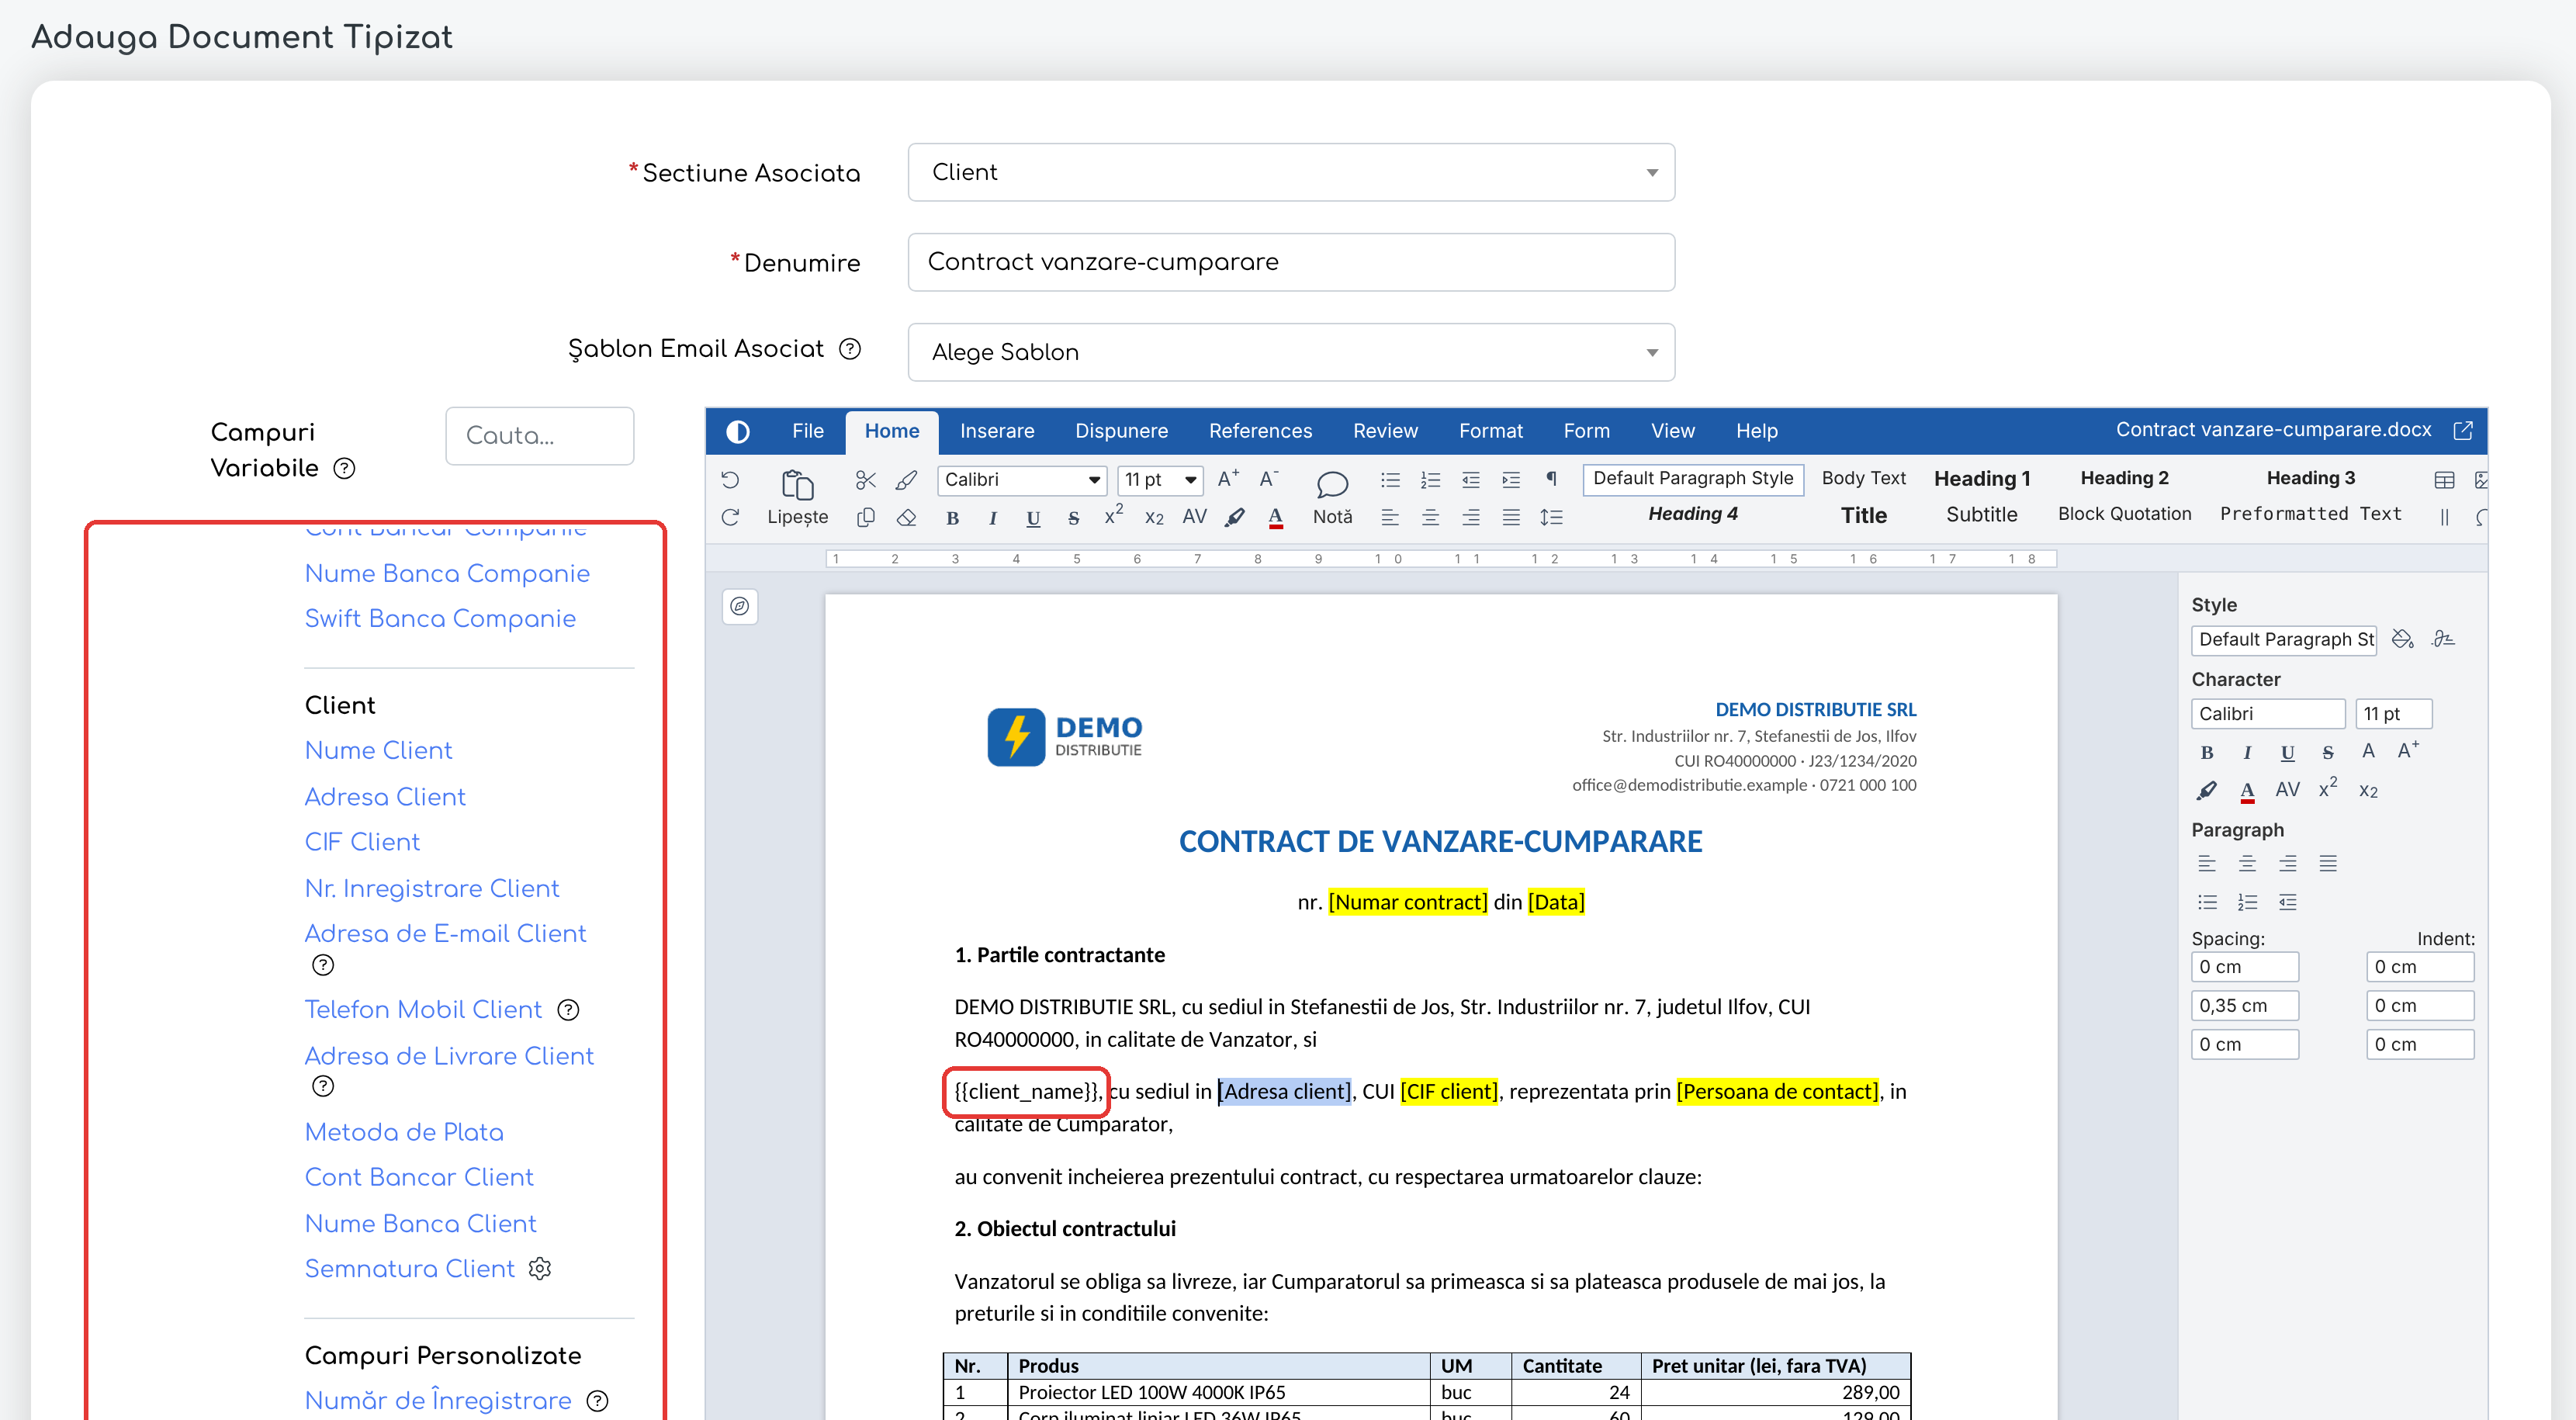The image size is (2576, 1420).
Task: Click the scissors cut icon
Action: click(865, 480)
